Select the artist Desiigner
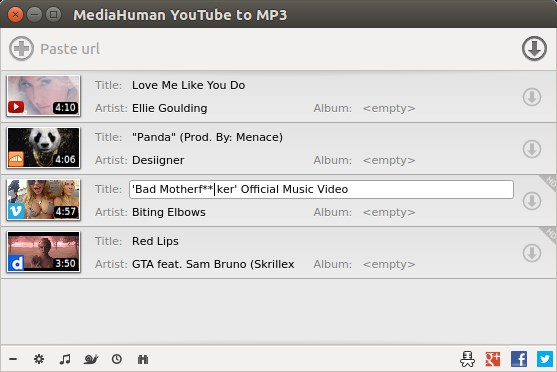 pyautogui.click(x=158, y=160)
